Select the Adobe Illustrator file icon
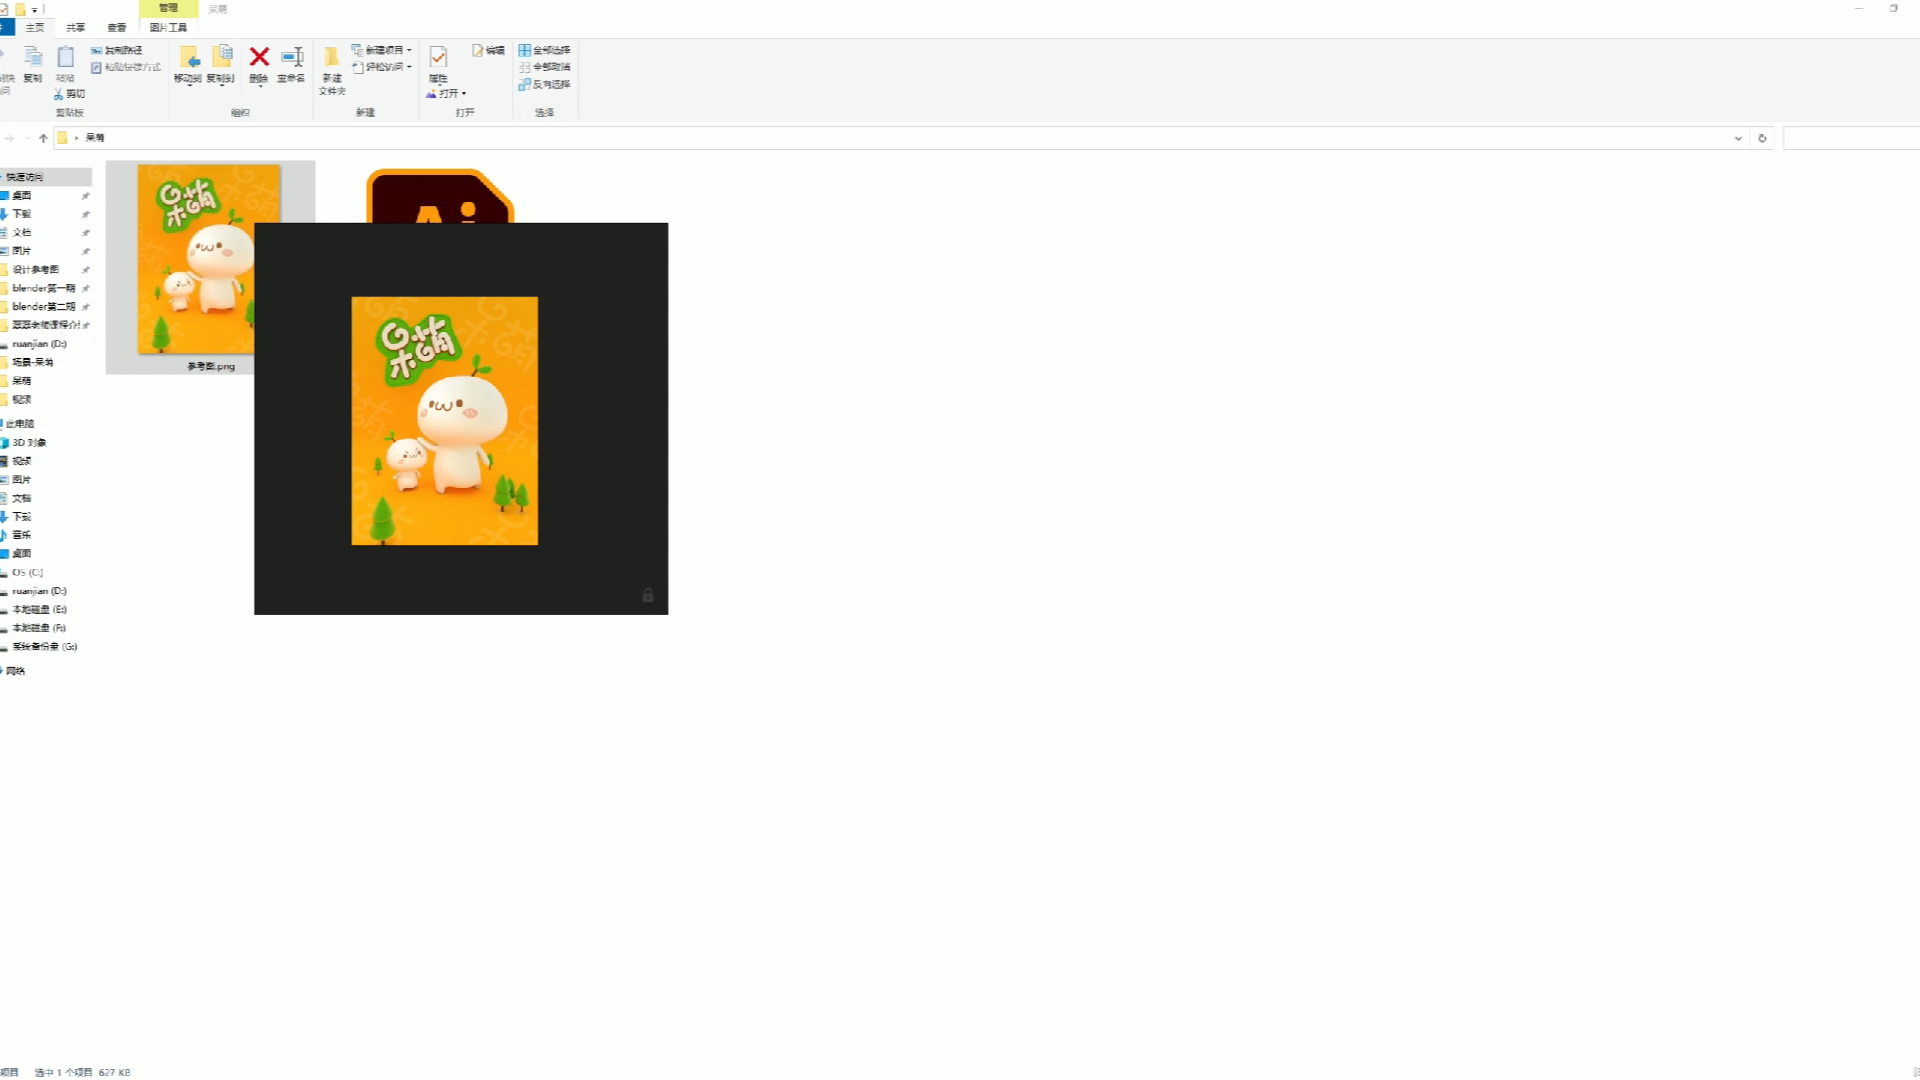Screen dimensions: 1920x1080 [x=440, y=197]
